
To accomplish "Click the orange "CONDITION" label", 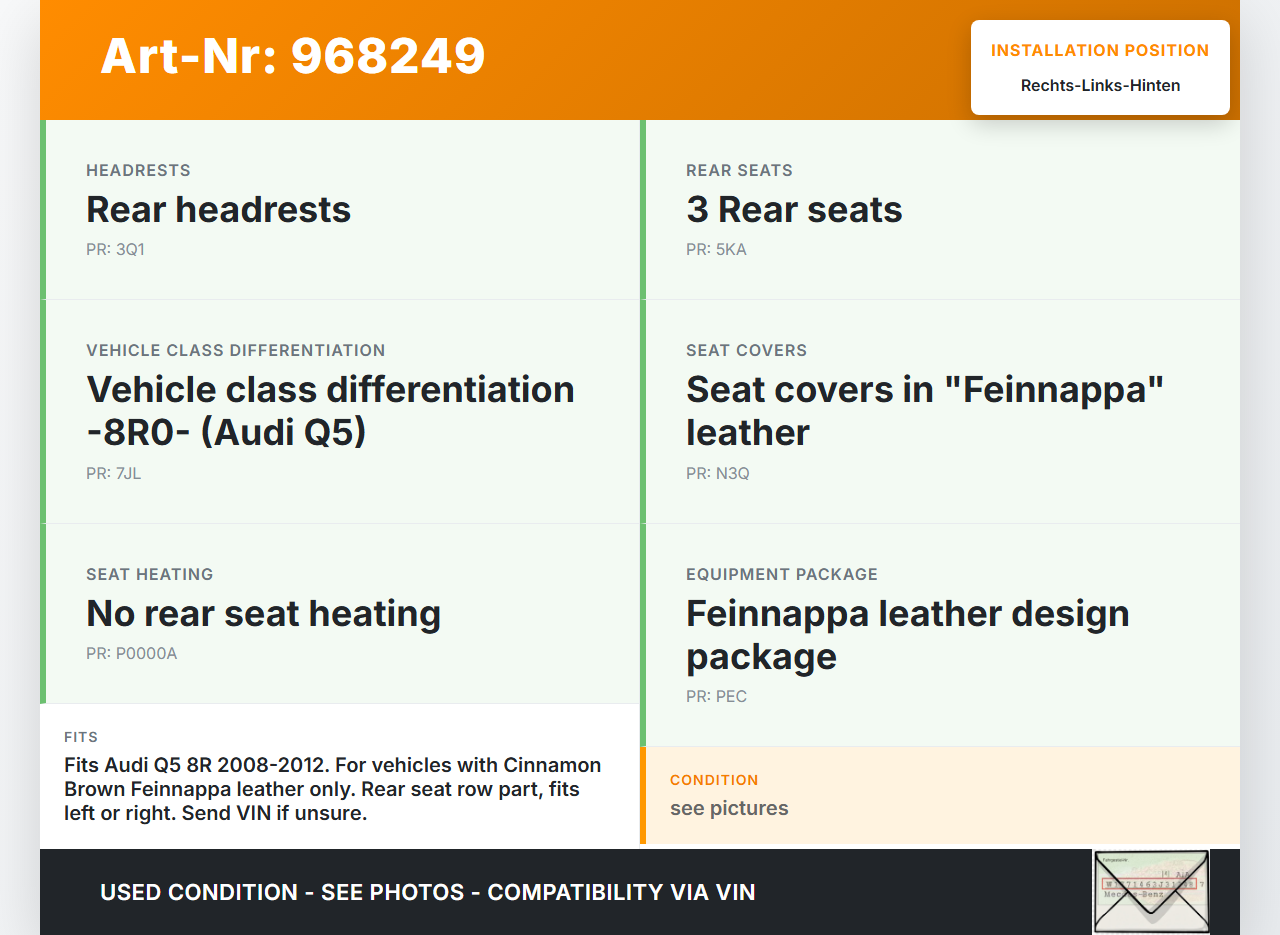I will click(x=714, y=780).
